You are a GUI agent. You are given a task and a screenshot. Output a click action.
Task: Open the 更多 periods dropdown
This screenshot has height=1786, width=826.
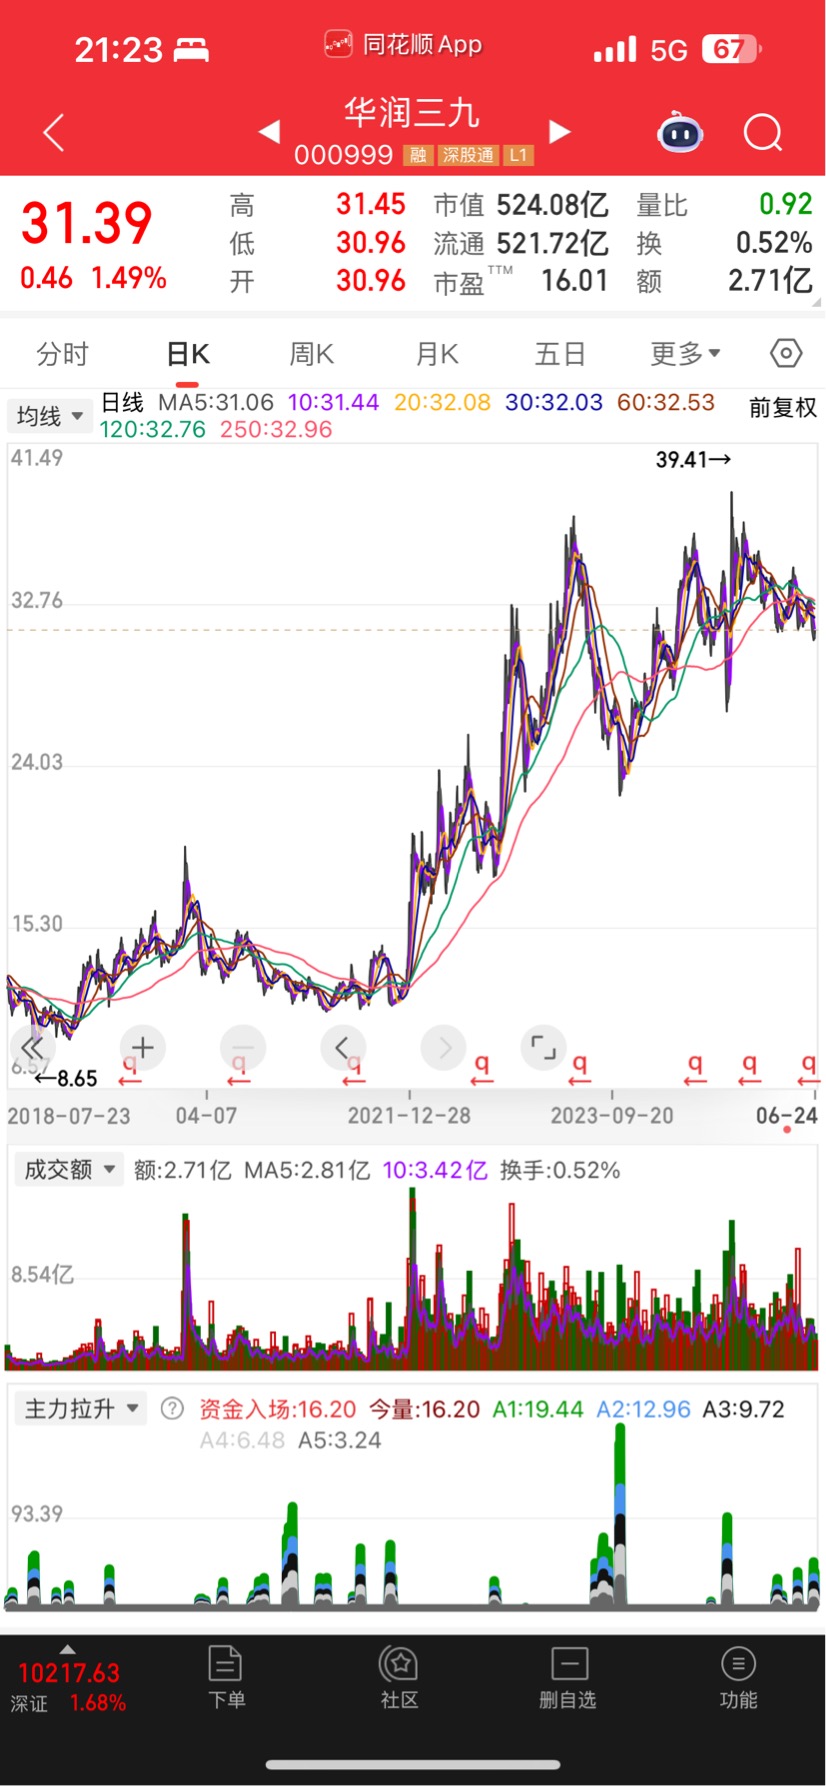click(685, 353)
